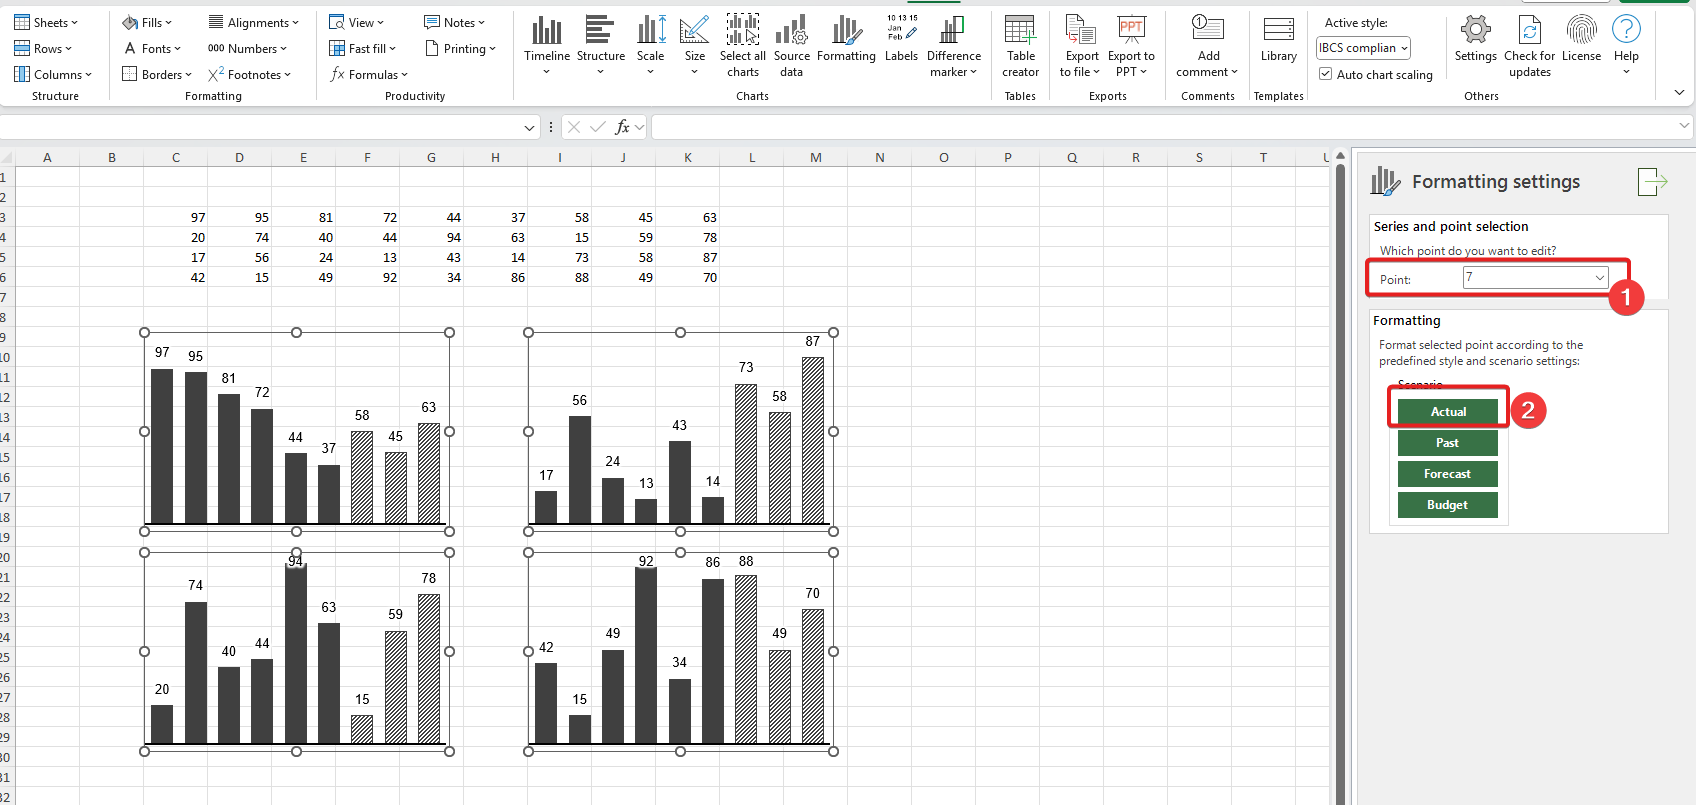Screen dimensions: 1696x805
Task: Open the Active style dropdown
Action: (1363, 48)
